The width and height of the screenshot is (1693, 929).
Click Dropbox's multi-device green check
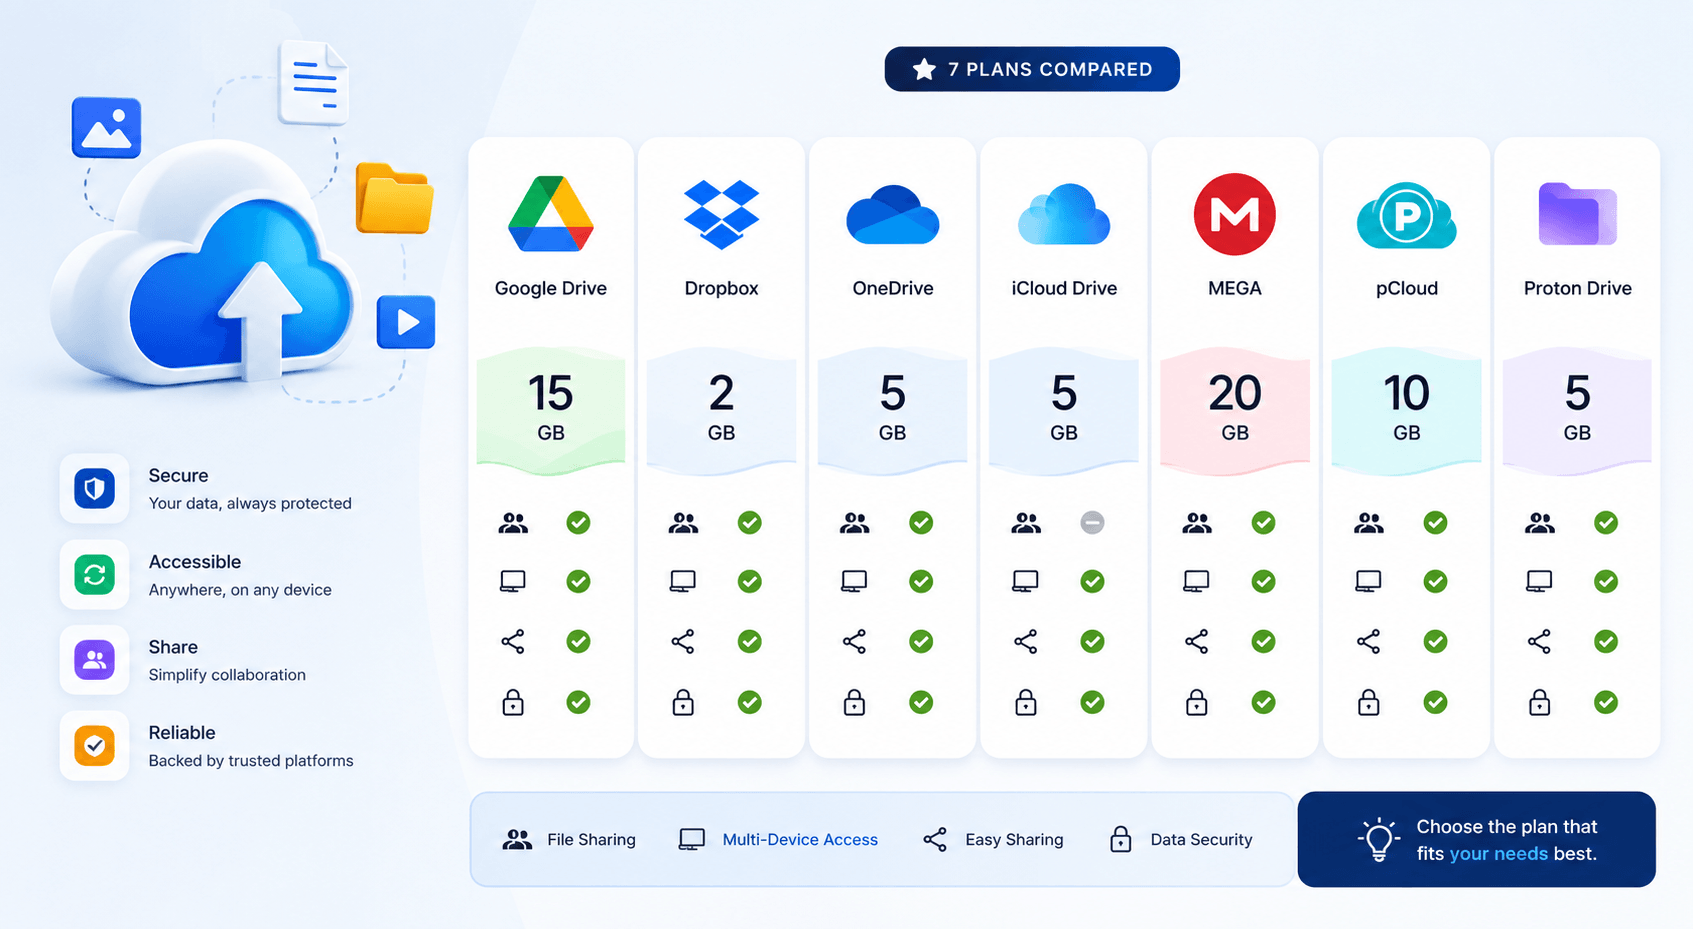(x=749, y=581)
